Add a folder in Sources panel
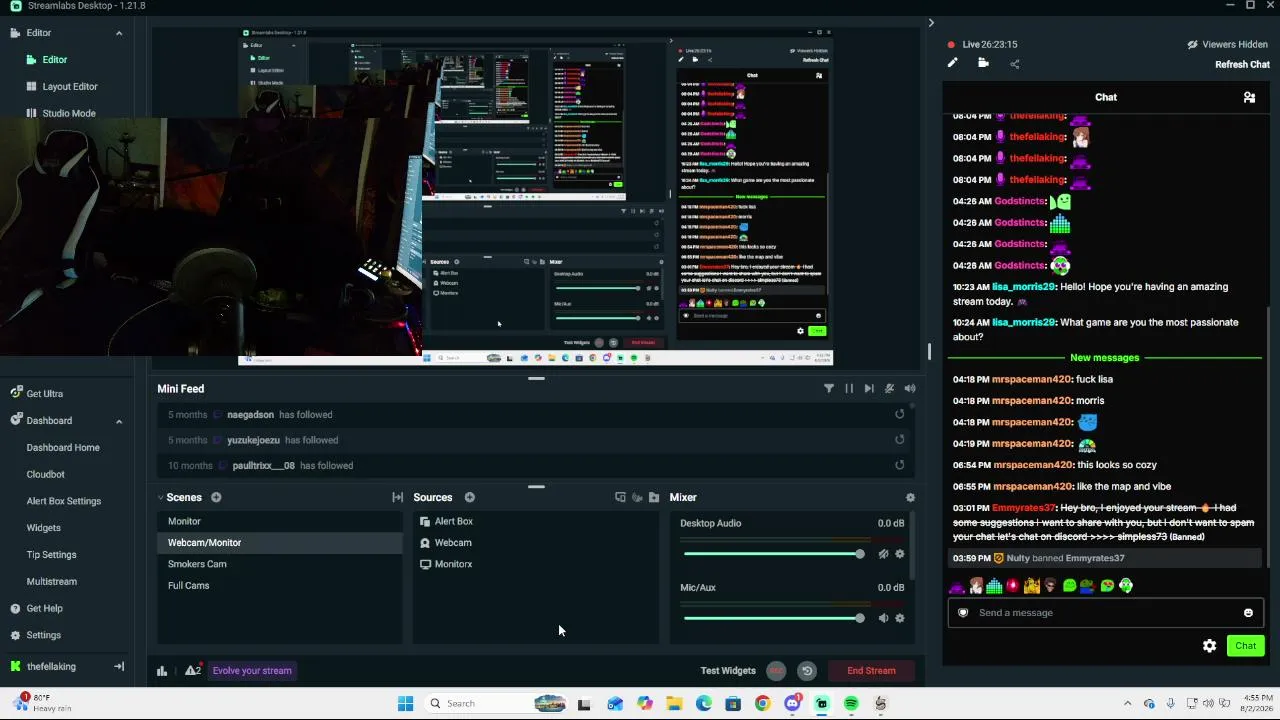Viewport: 1280px width, 720px height. (x=654, y=497)
